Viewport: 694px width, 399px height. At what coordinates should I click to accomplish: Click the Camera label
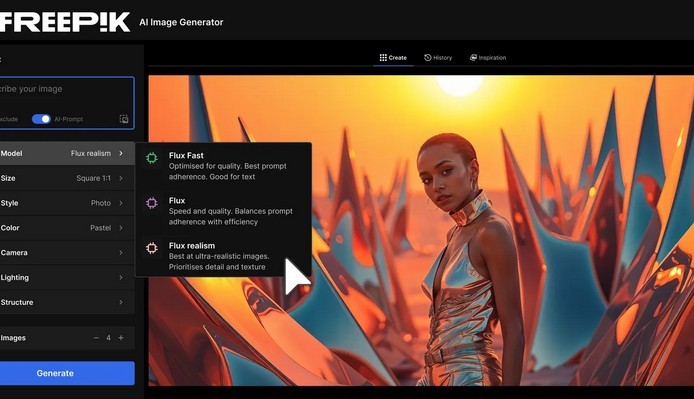(x=14, y=252)
